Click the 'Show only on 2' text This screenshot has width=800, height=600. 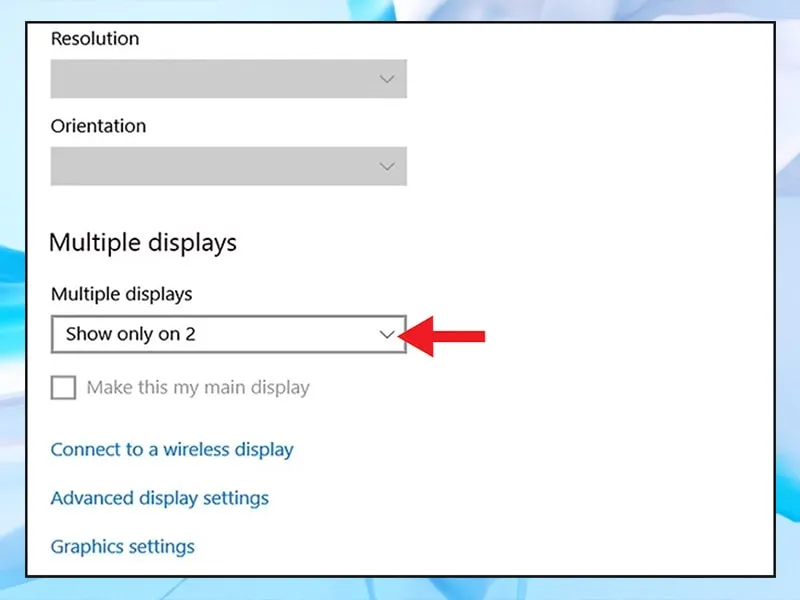coord(130,335)
